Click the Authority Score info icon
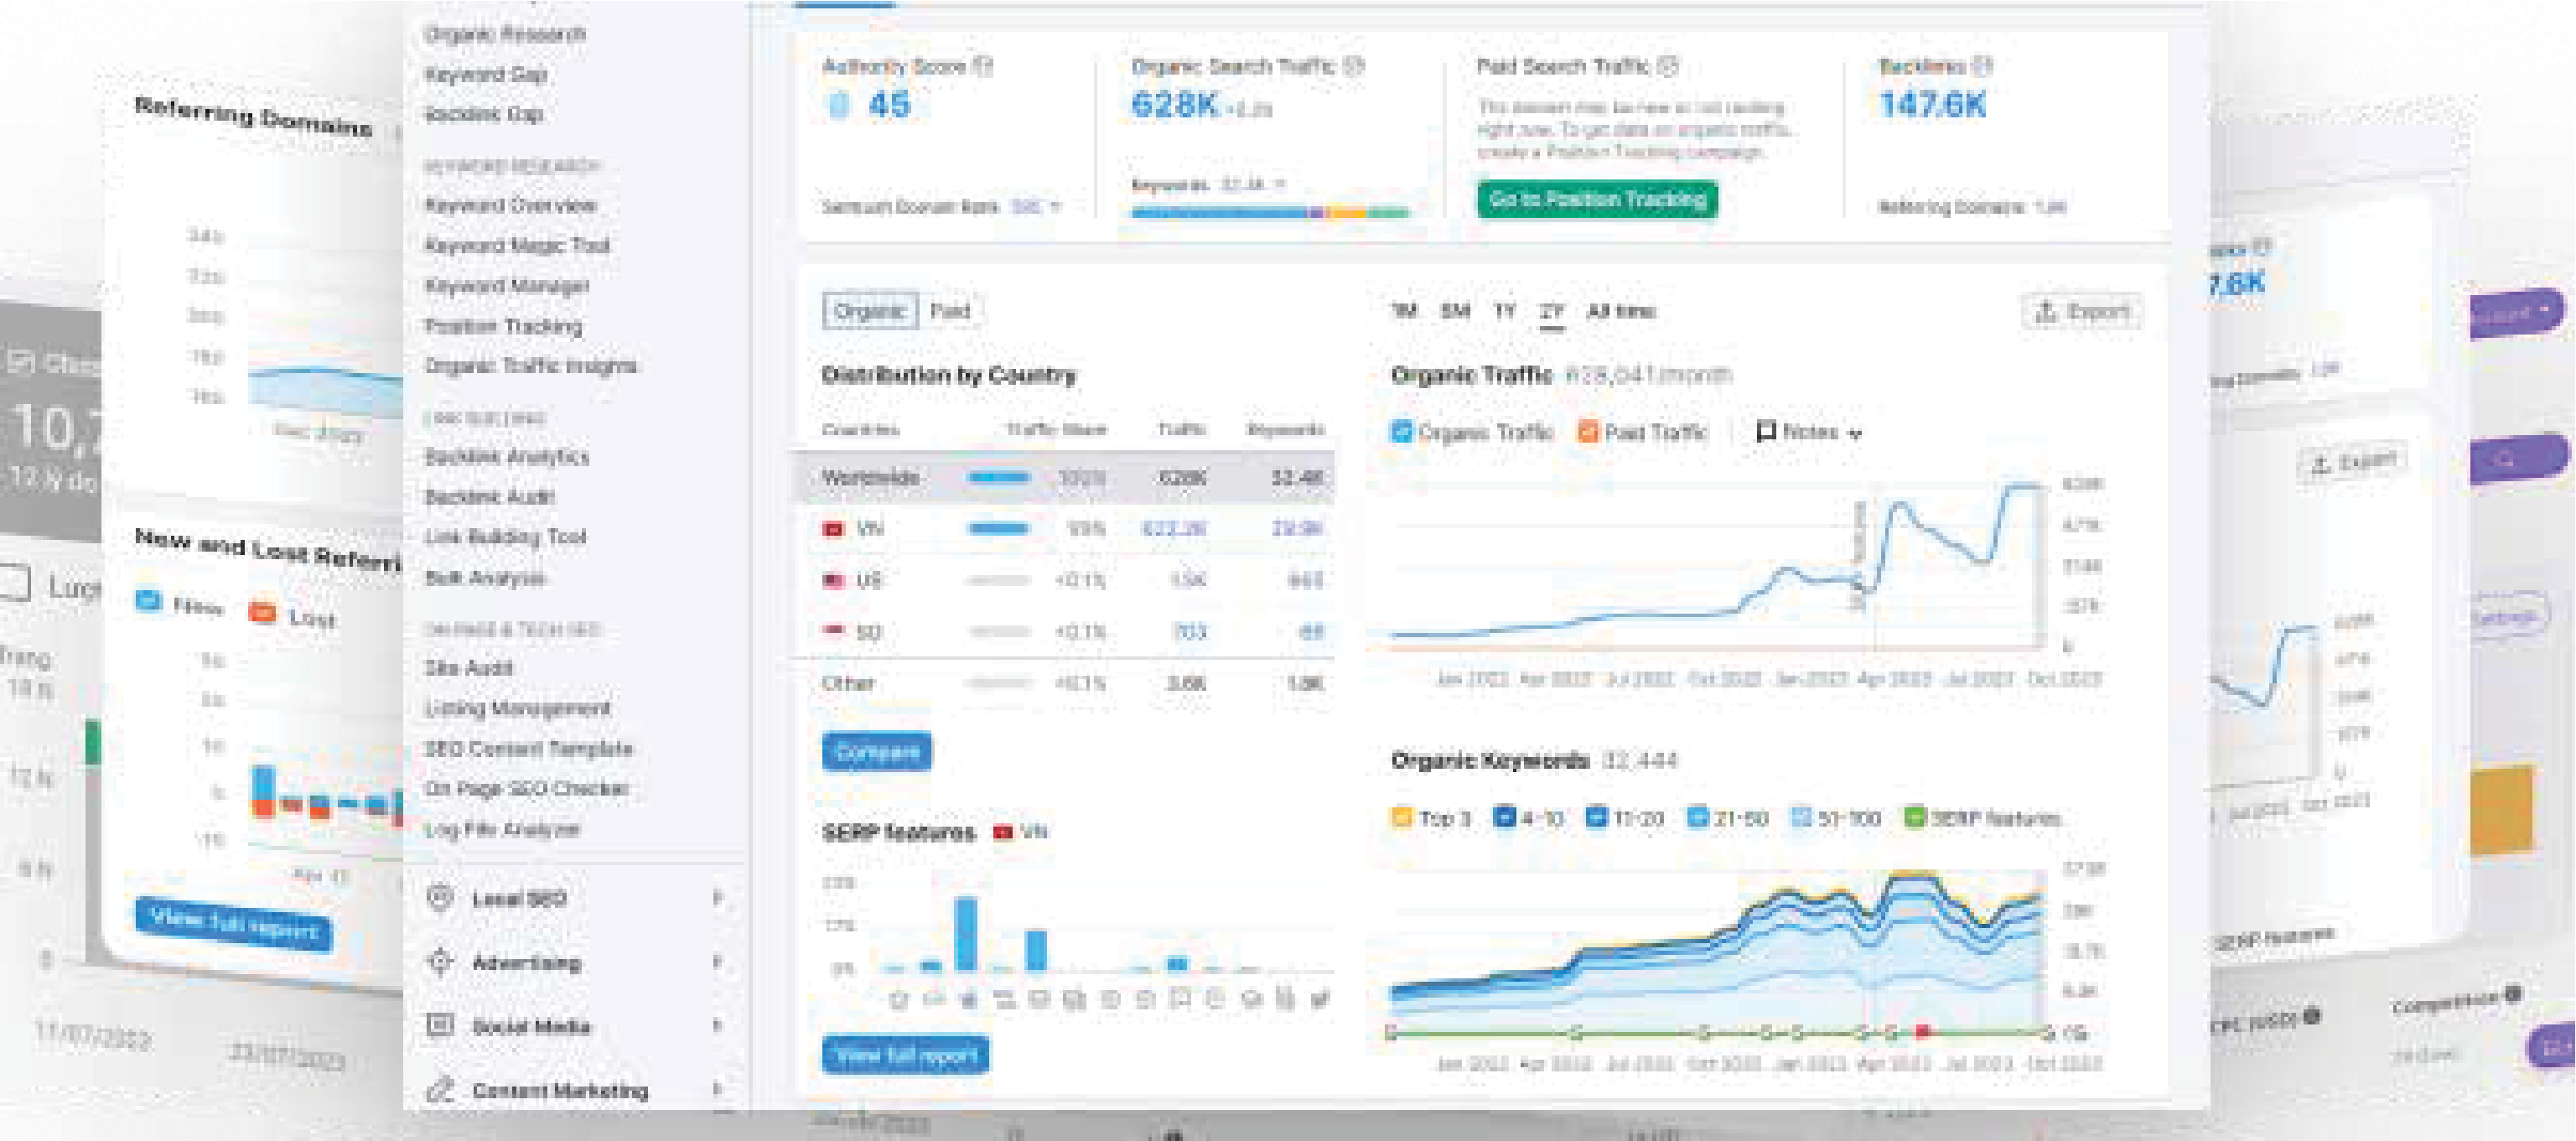Image resolution: width=2576 pixels, height=1141 pixels. [x=984, y=66]
